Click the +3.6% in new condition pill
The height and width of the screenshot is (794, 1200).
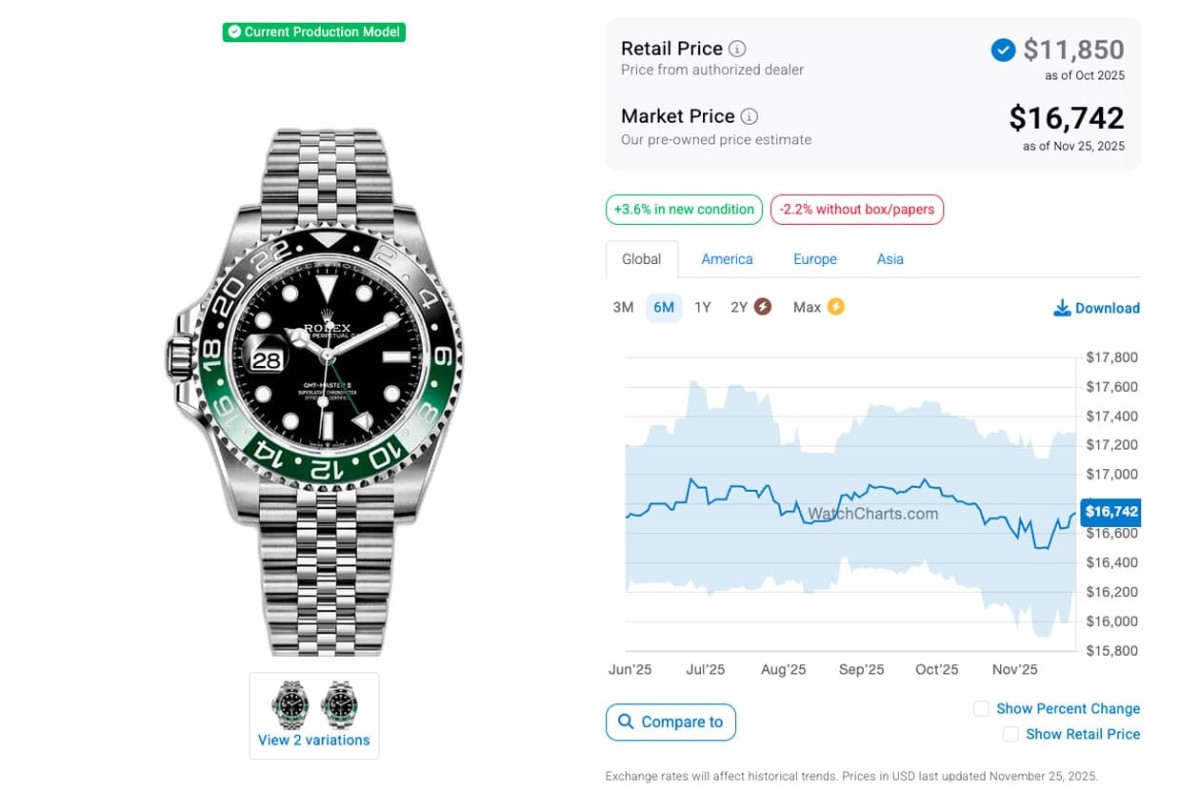(684, 209)
